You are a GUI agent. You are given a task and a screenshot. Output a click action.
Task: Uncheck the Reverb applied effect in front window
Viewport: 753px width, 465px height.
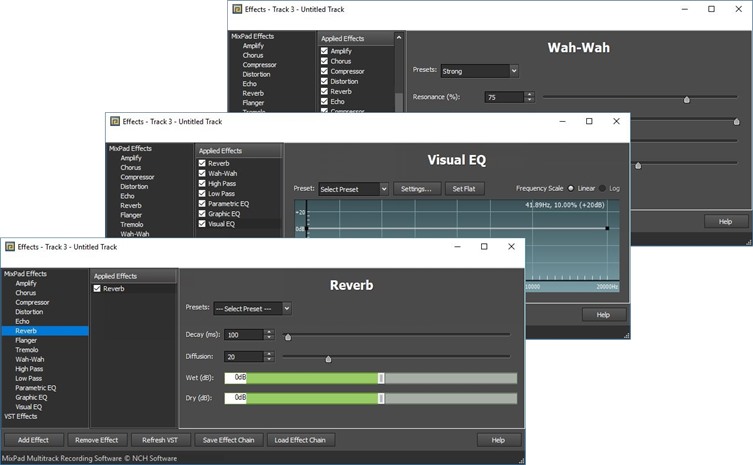97,289
